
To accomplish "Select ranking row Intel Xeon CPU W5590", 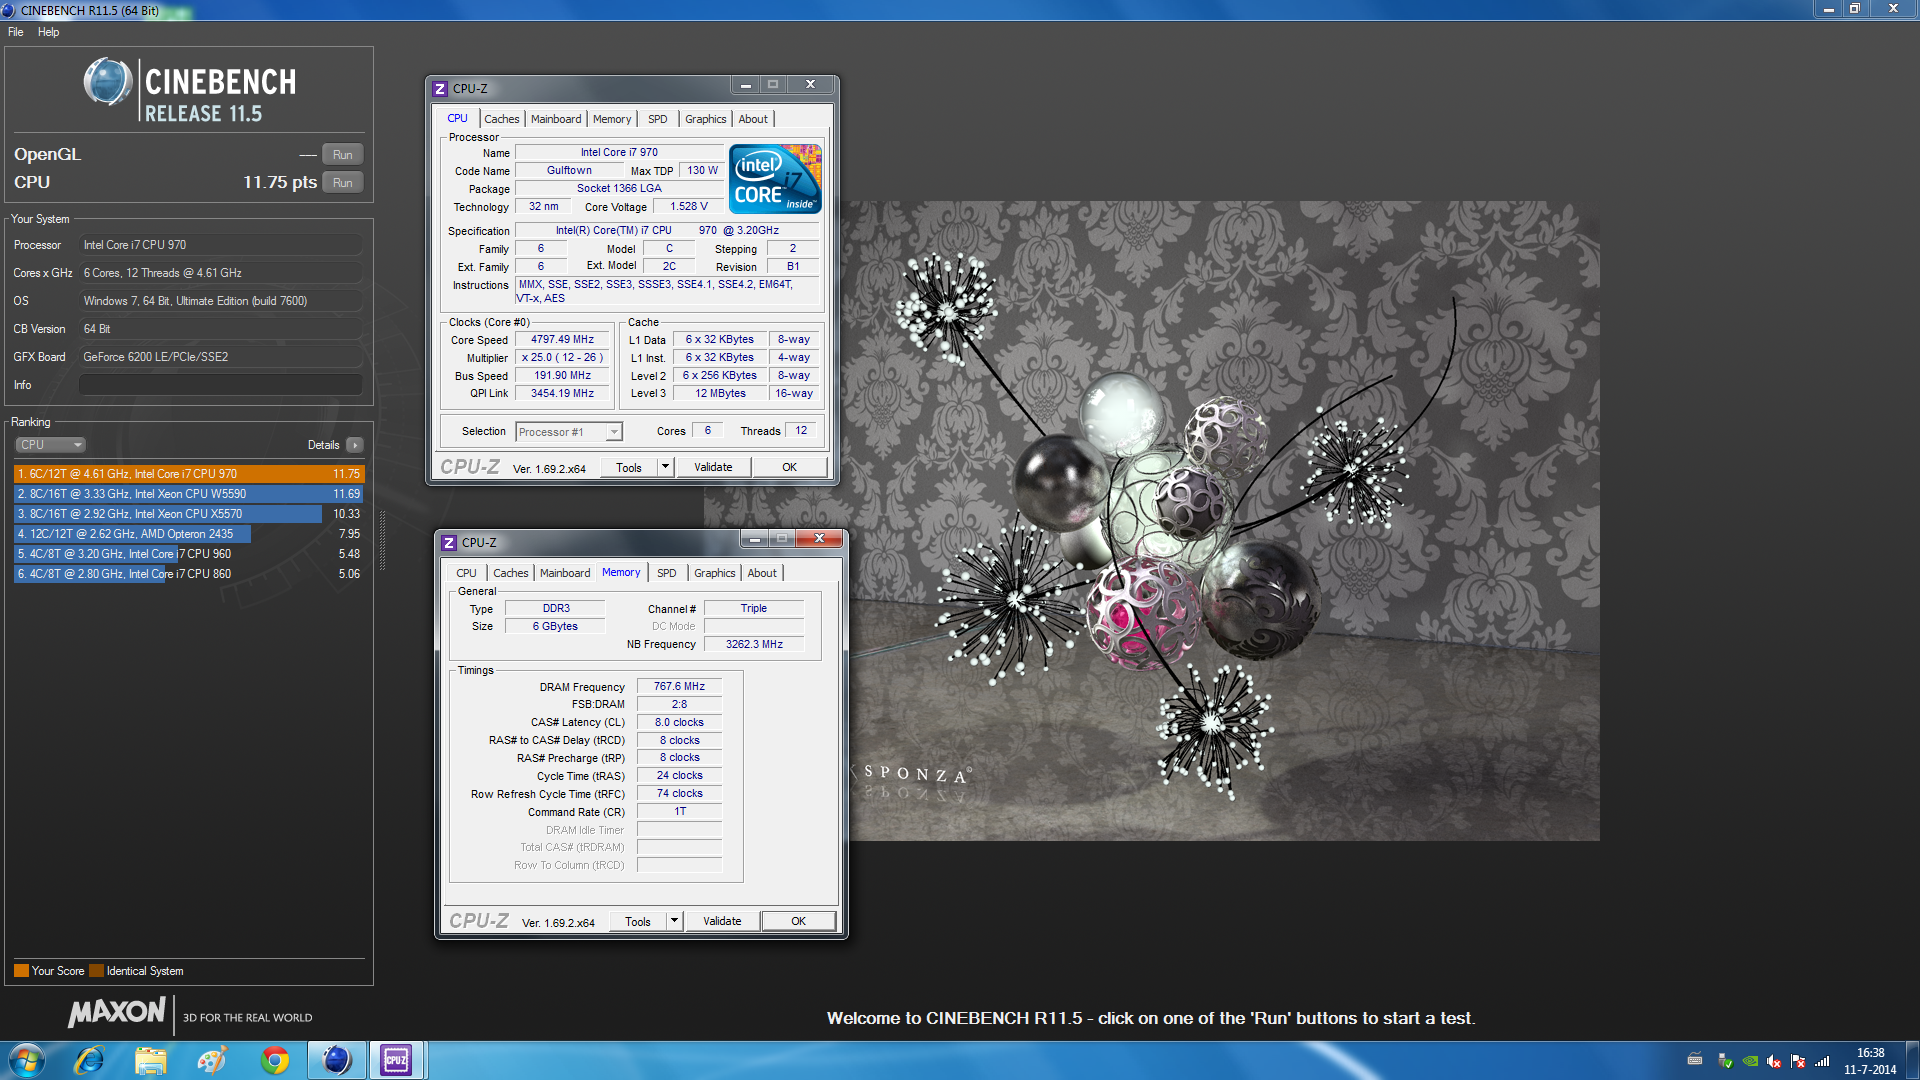I will point(189,494).
